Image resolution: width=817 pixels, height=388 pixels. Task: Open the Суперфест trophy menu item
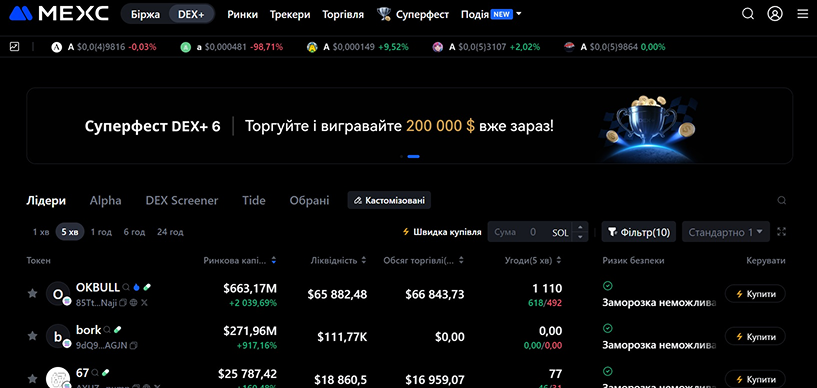413,15
